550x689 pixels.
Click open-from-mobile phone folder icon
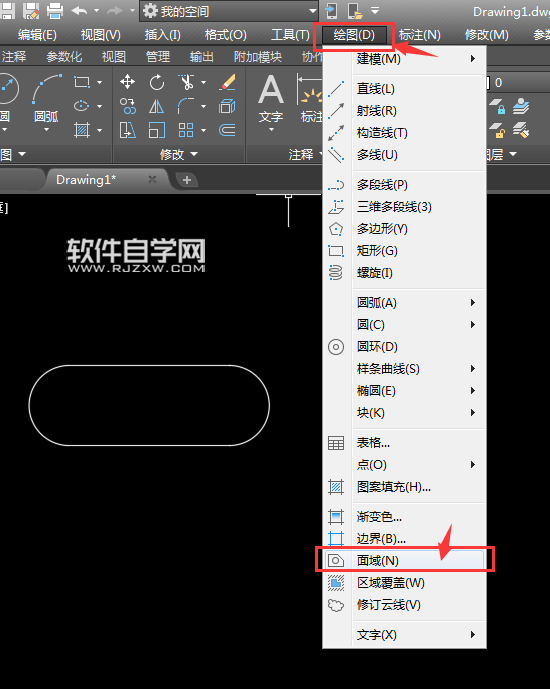pyautogui.click(x=355, y=11)
